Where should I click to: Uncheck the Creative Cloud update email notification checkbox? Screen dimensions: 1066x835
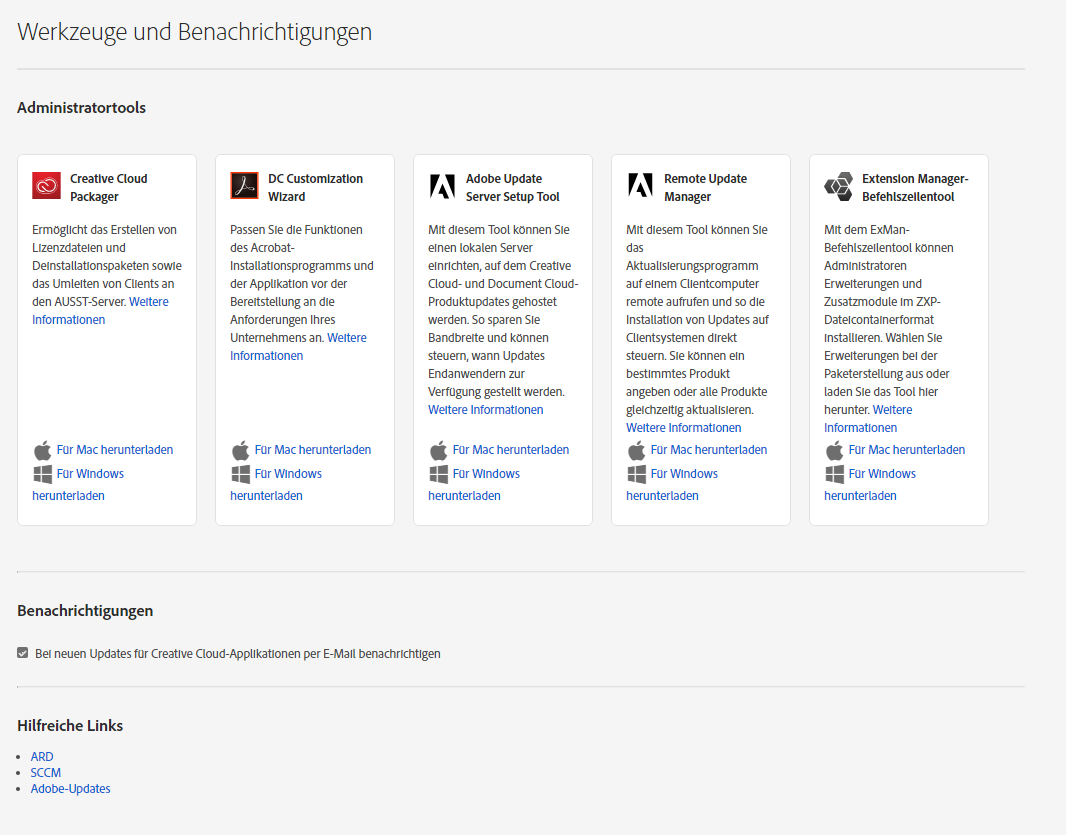pos(23,653)
